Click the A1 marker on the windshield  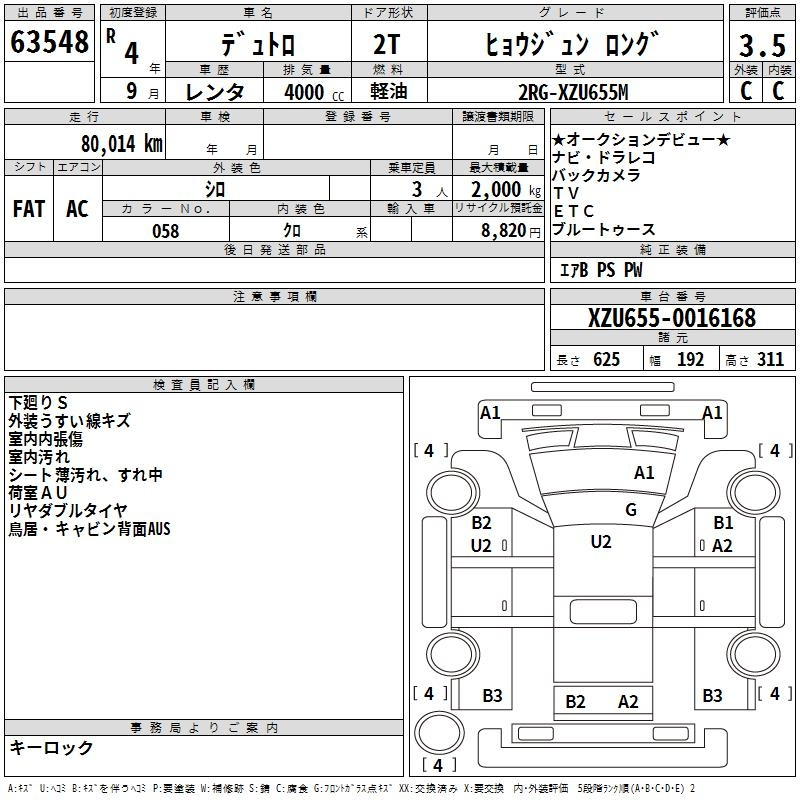[x=644, y=473]
